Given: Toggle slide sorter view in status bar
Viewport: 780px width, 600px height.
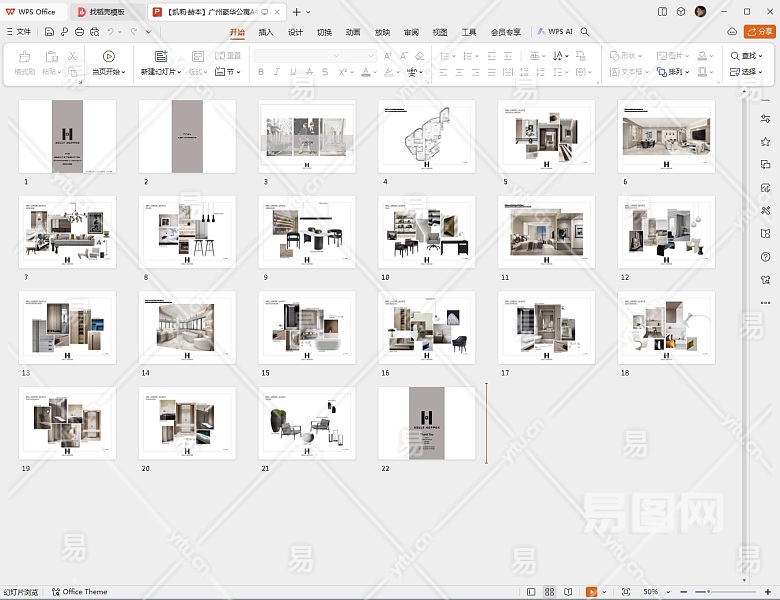Looking at the screenshot, I should coord(549,592).
